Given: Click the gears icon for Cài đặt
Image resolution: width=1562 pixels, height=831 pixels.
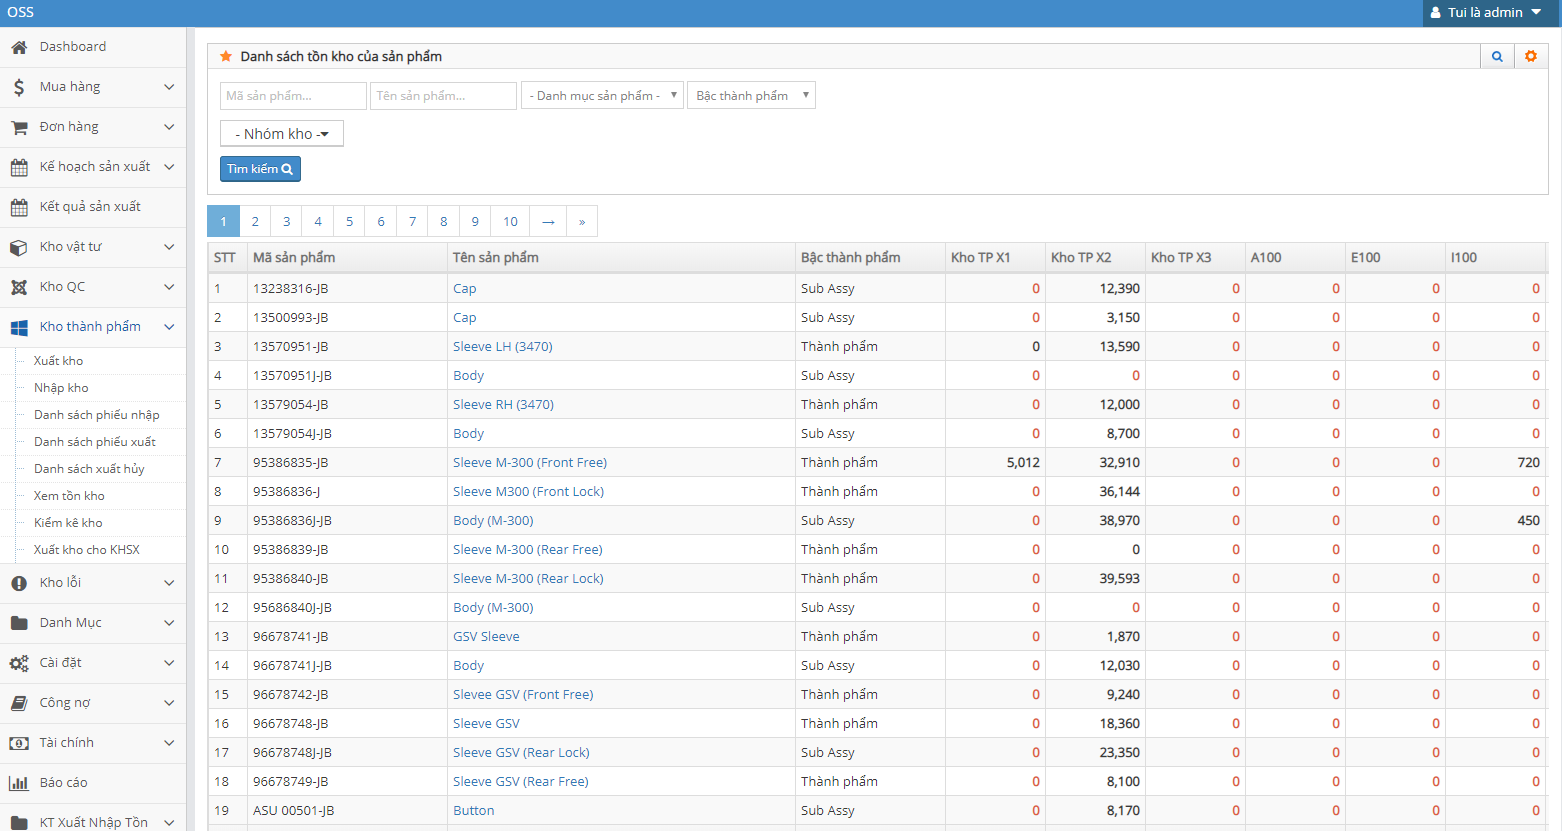Looking at the screenshot, I should [19, 663].
